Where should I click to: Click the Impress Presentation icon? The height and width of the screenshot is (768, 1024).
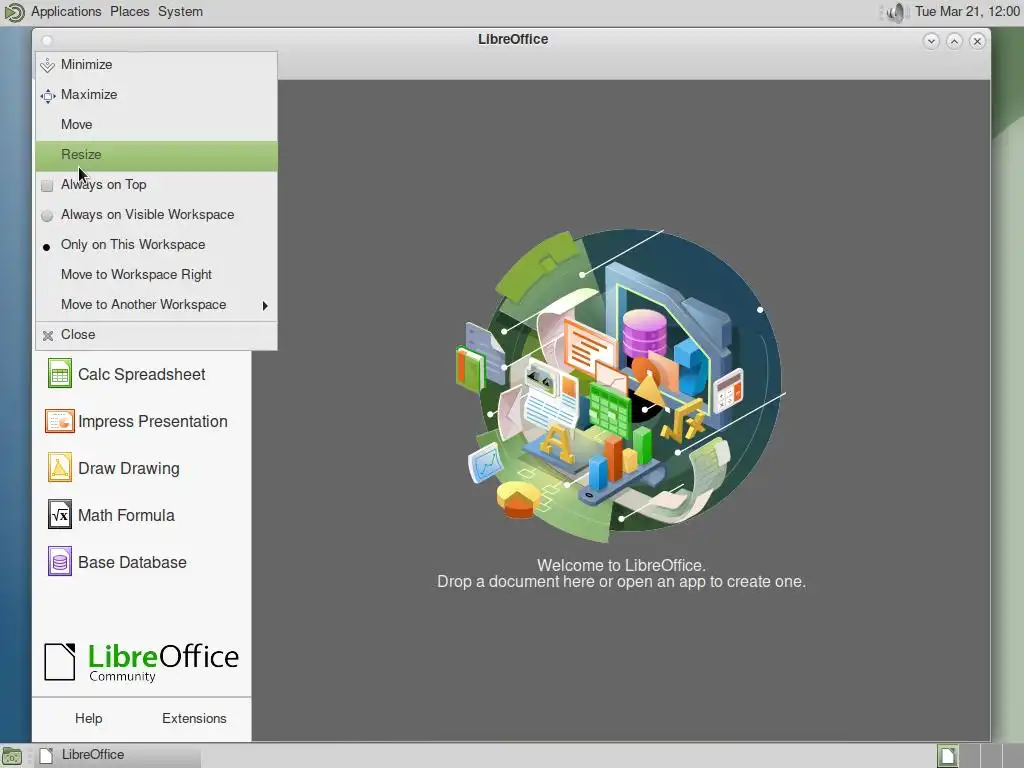click(x=59, y=421)
